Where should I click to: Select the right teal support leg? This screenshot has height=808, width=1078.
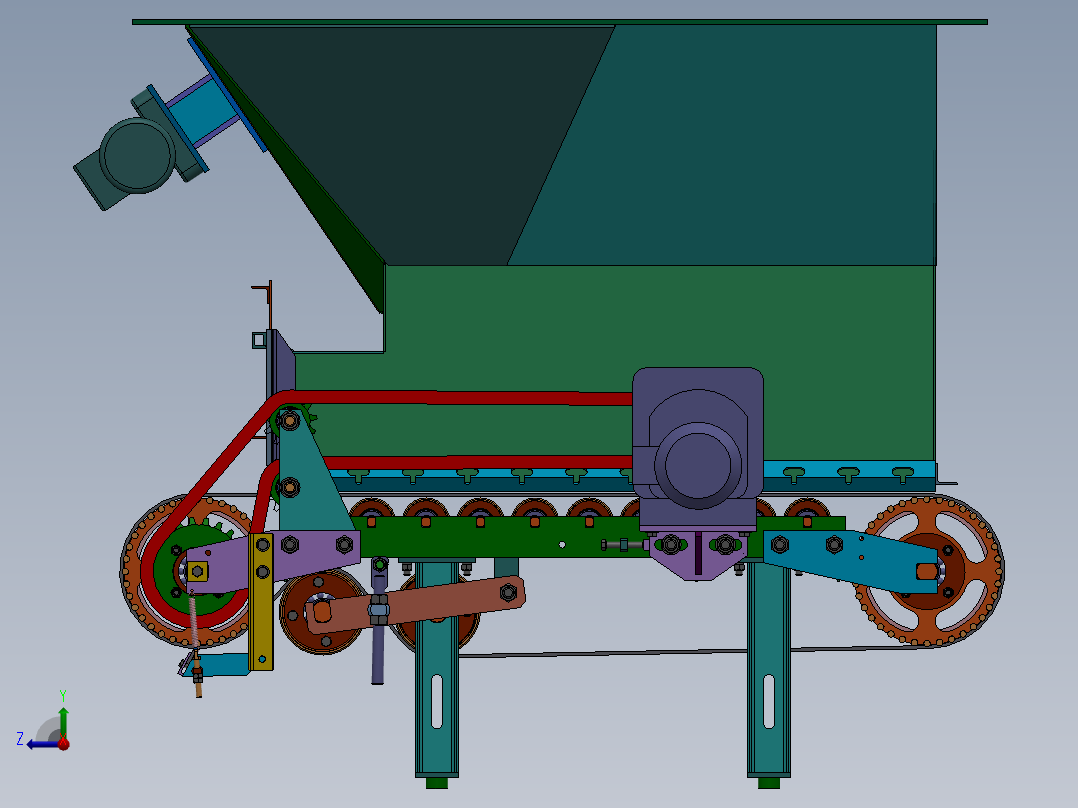tap(769, 668)
